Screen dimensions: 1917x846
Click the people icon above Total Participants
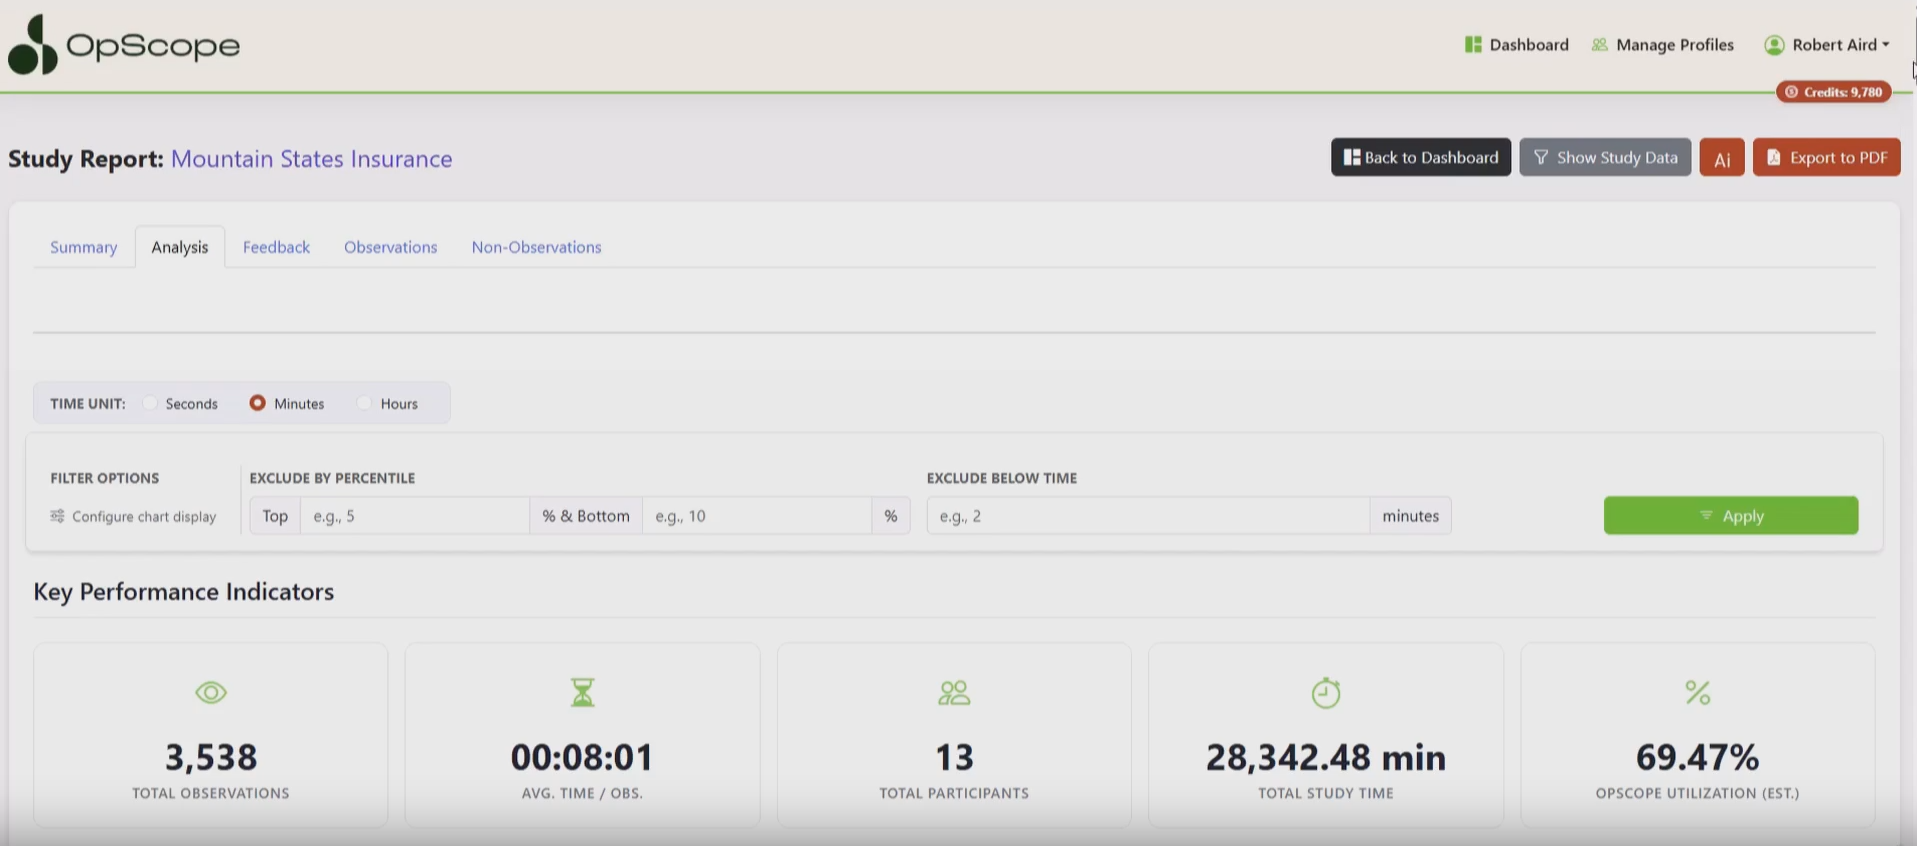[x=954, y=692]
